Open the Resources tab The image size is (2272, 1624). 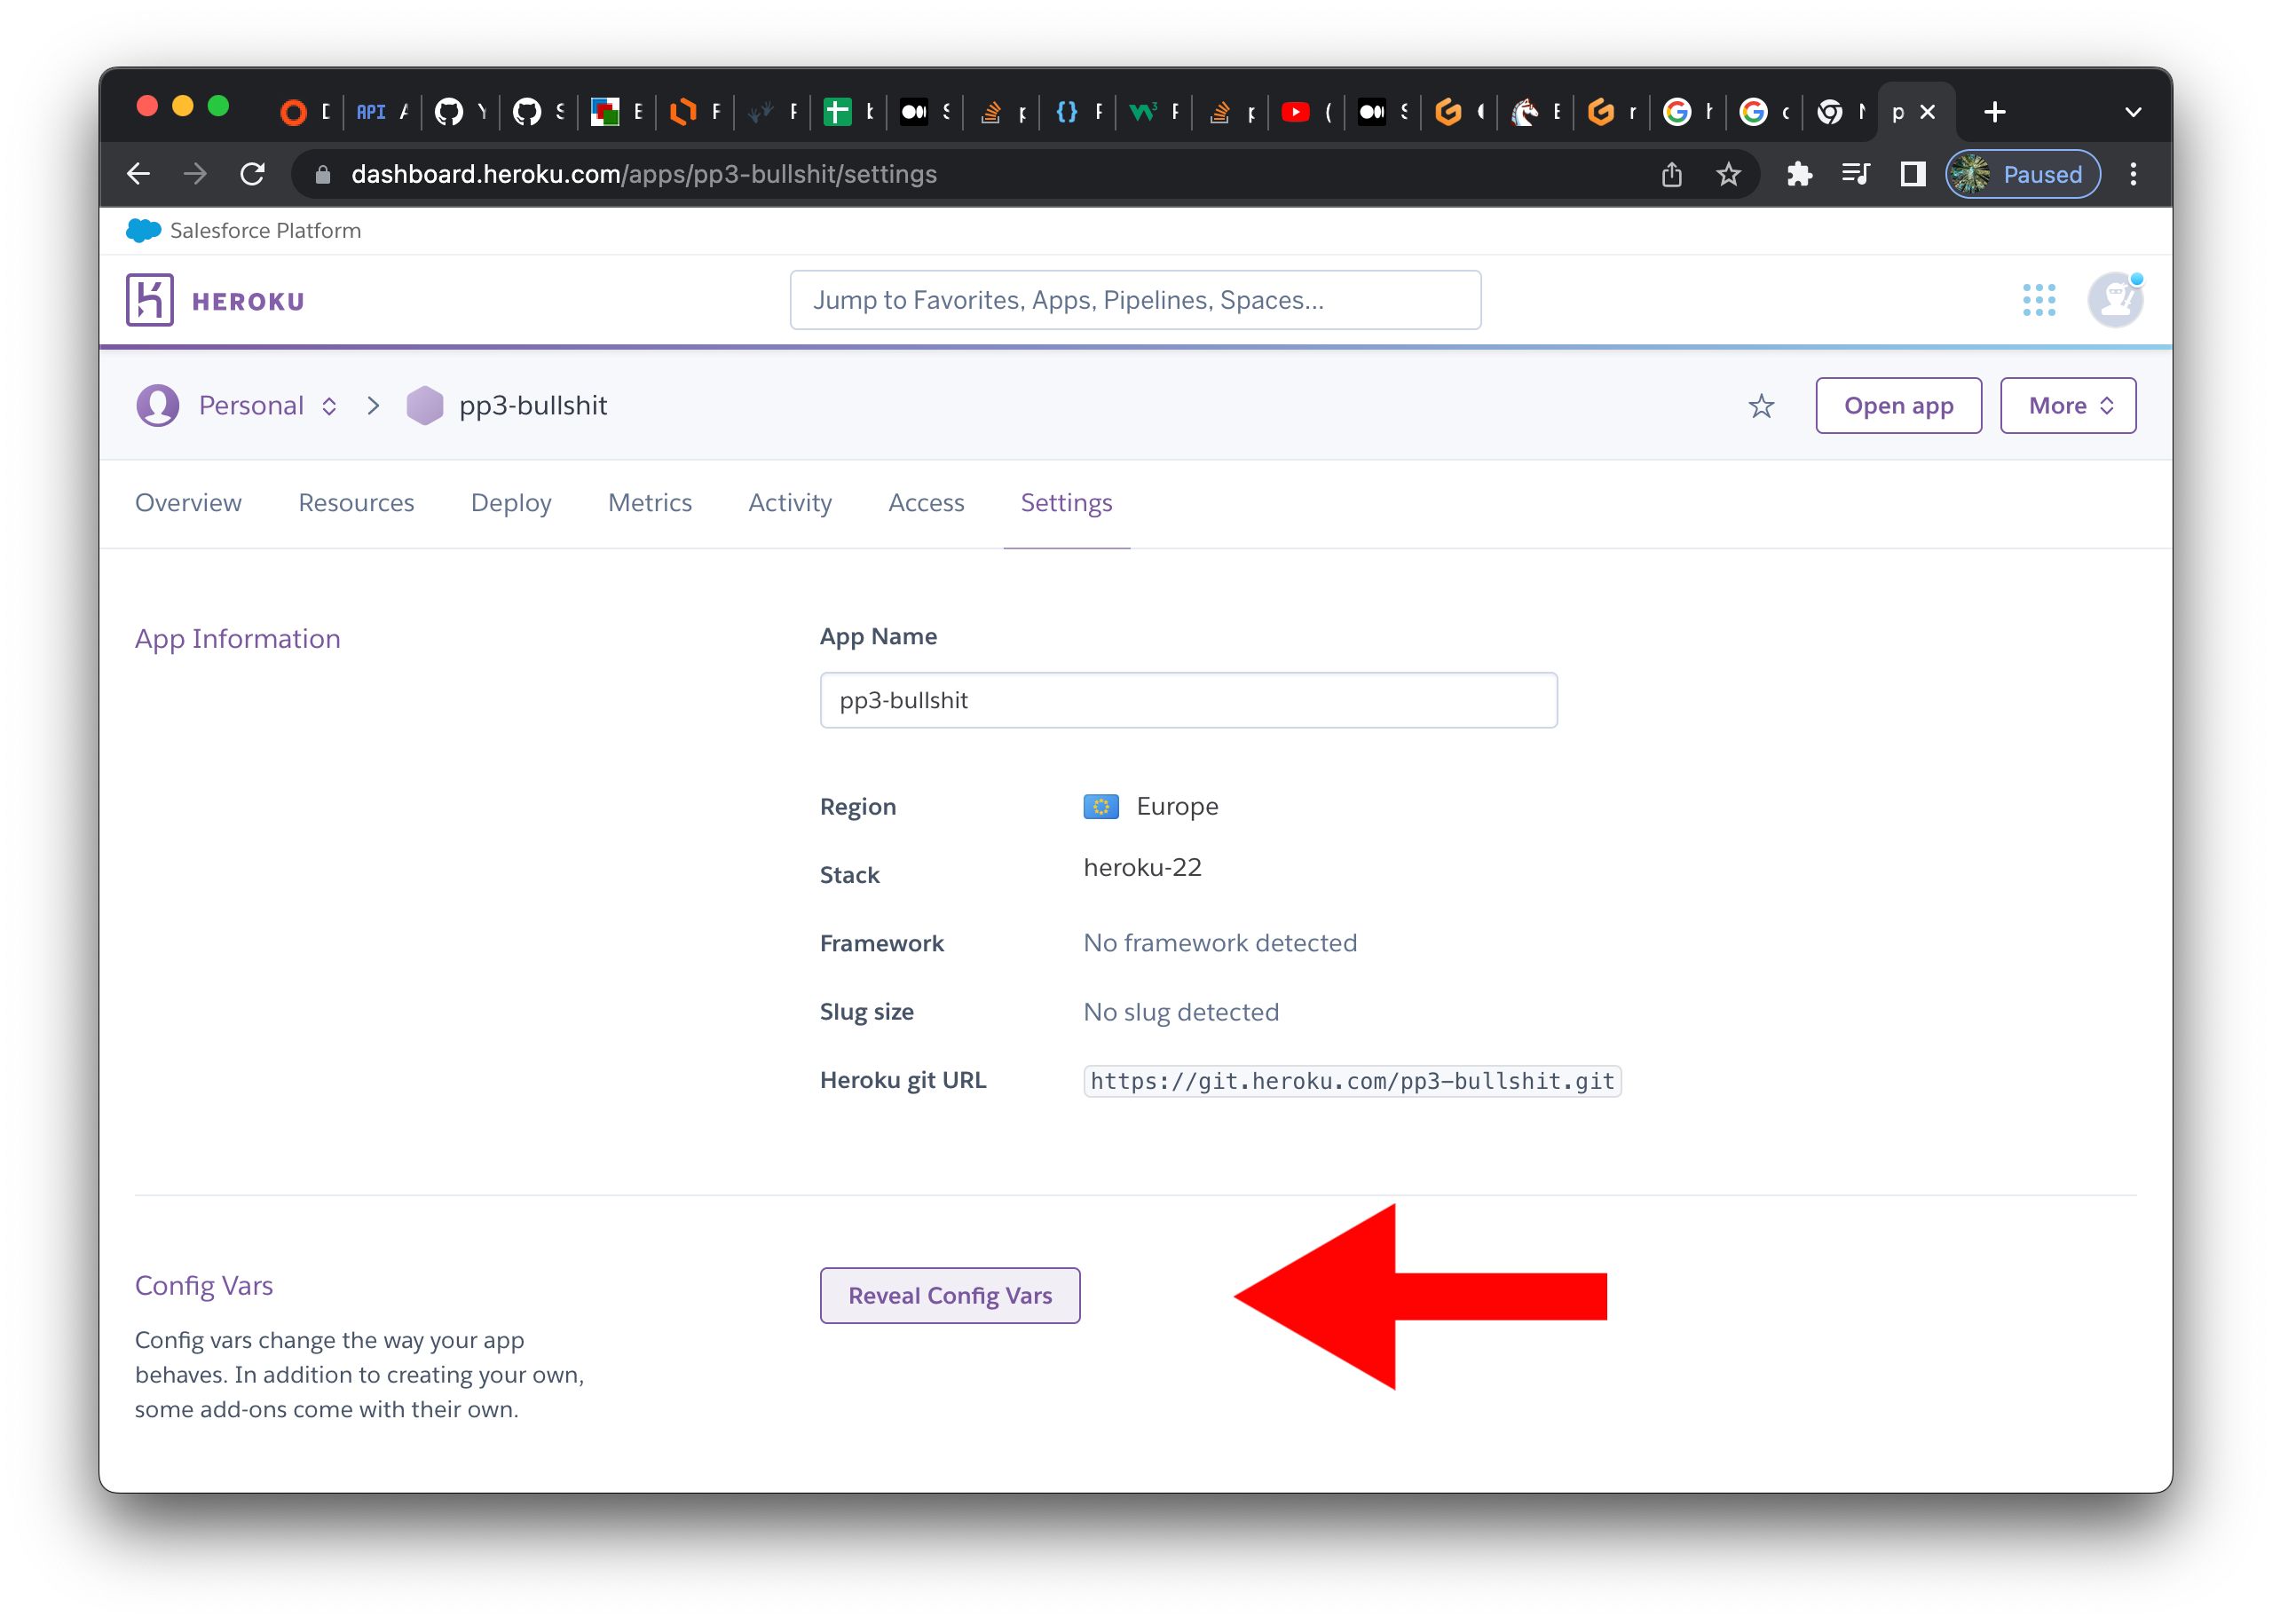[x=356, y=503]
